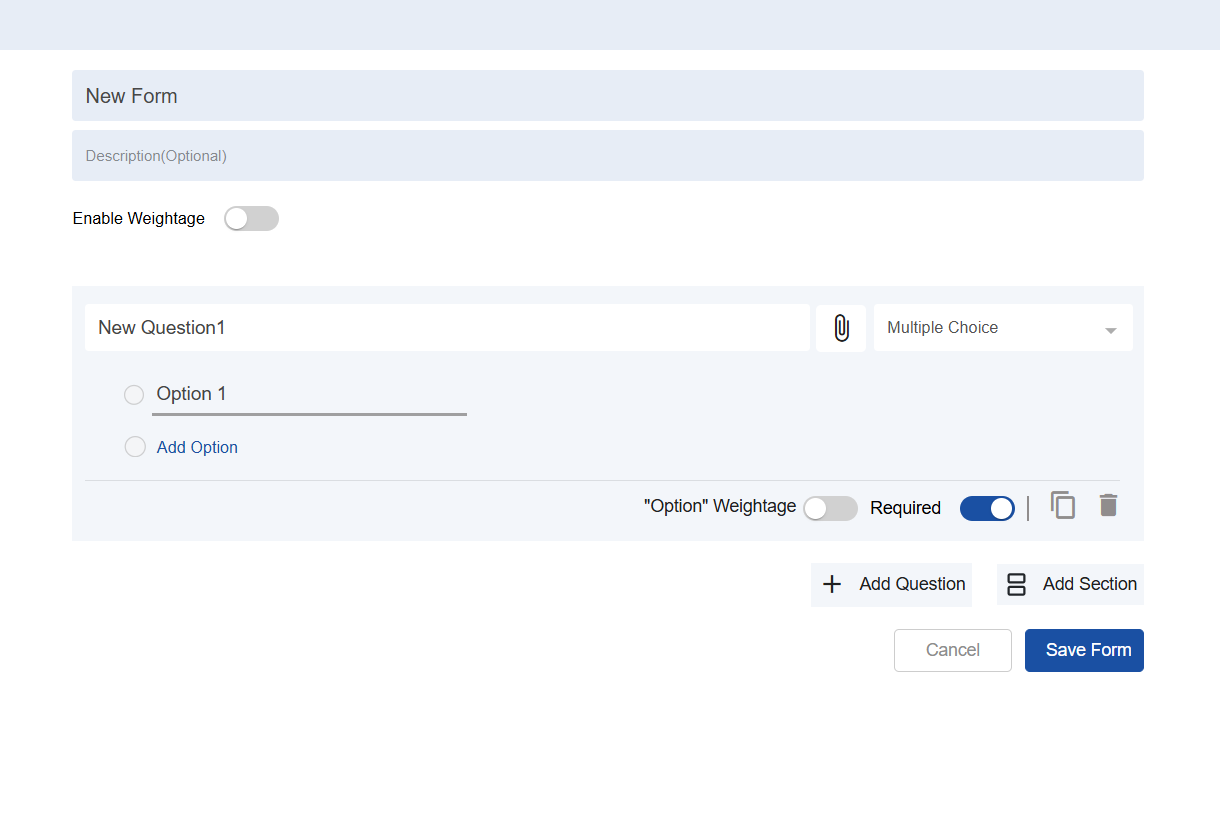Click the Cancel button

(952, 650)
